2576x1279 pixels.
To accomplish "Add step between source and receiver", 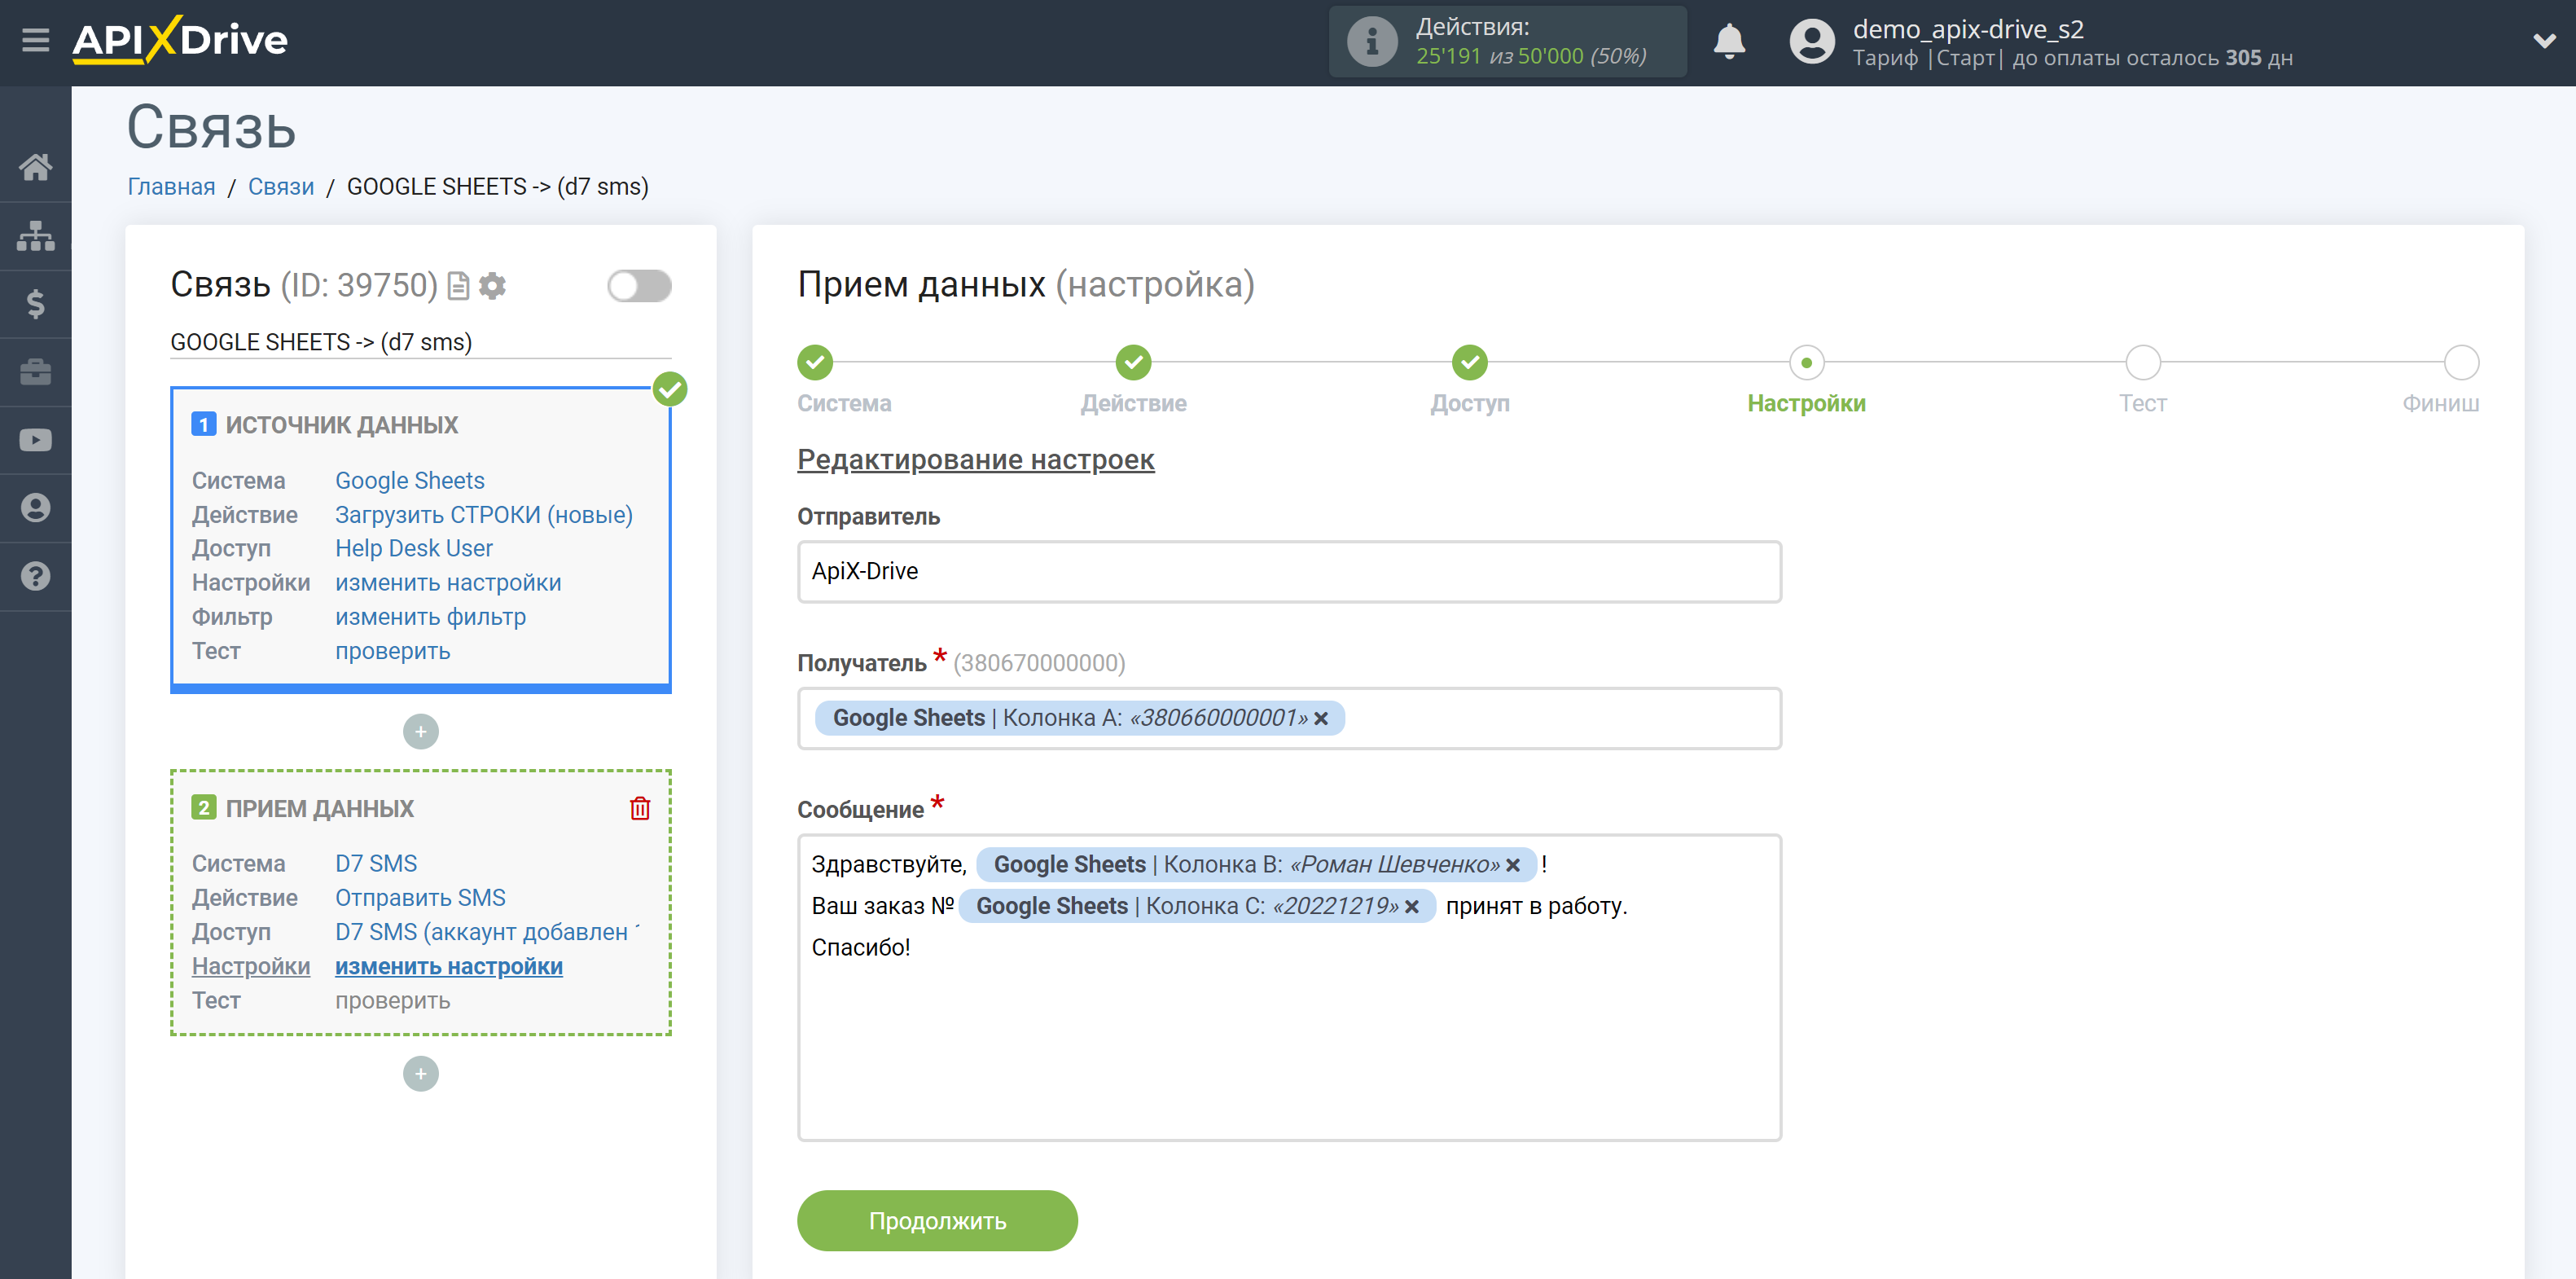I will point(421,732).
